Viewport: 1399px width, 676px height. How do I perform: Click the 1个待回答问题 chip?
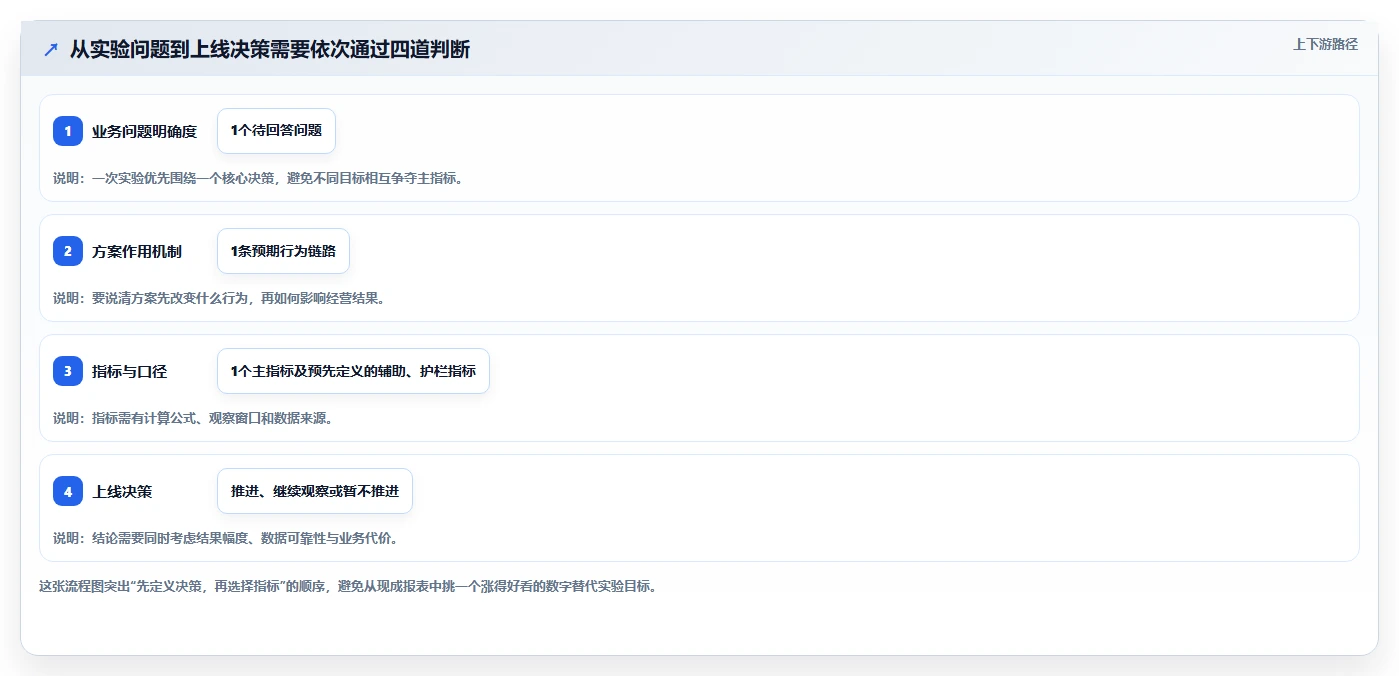pyautogui.click(x=276, y=131)
